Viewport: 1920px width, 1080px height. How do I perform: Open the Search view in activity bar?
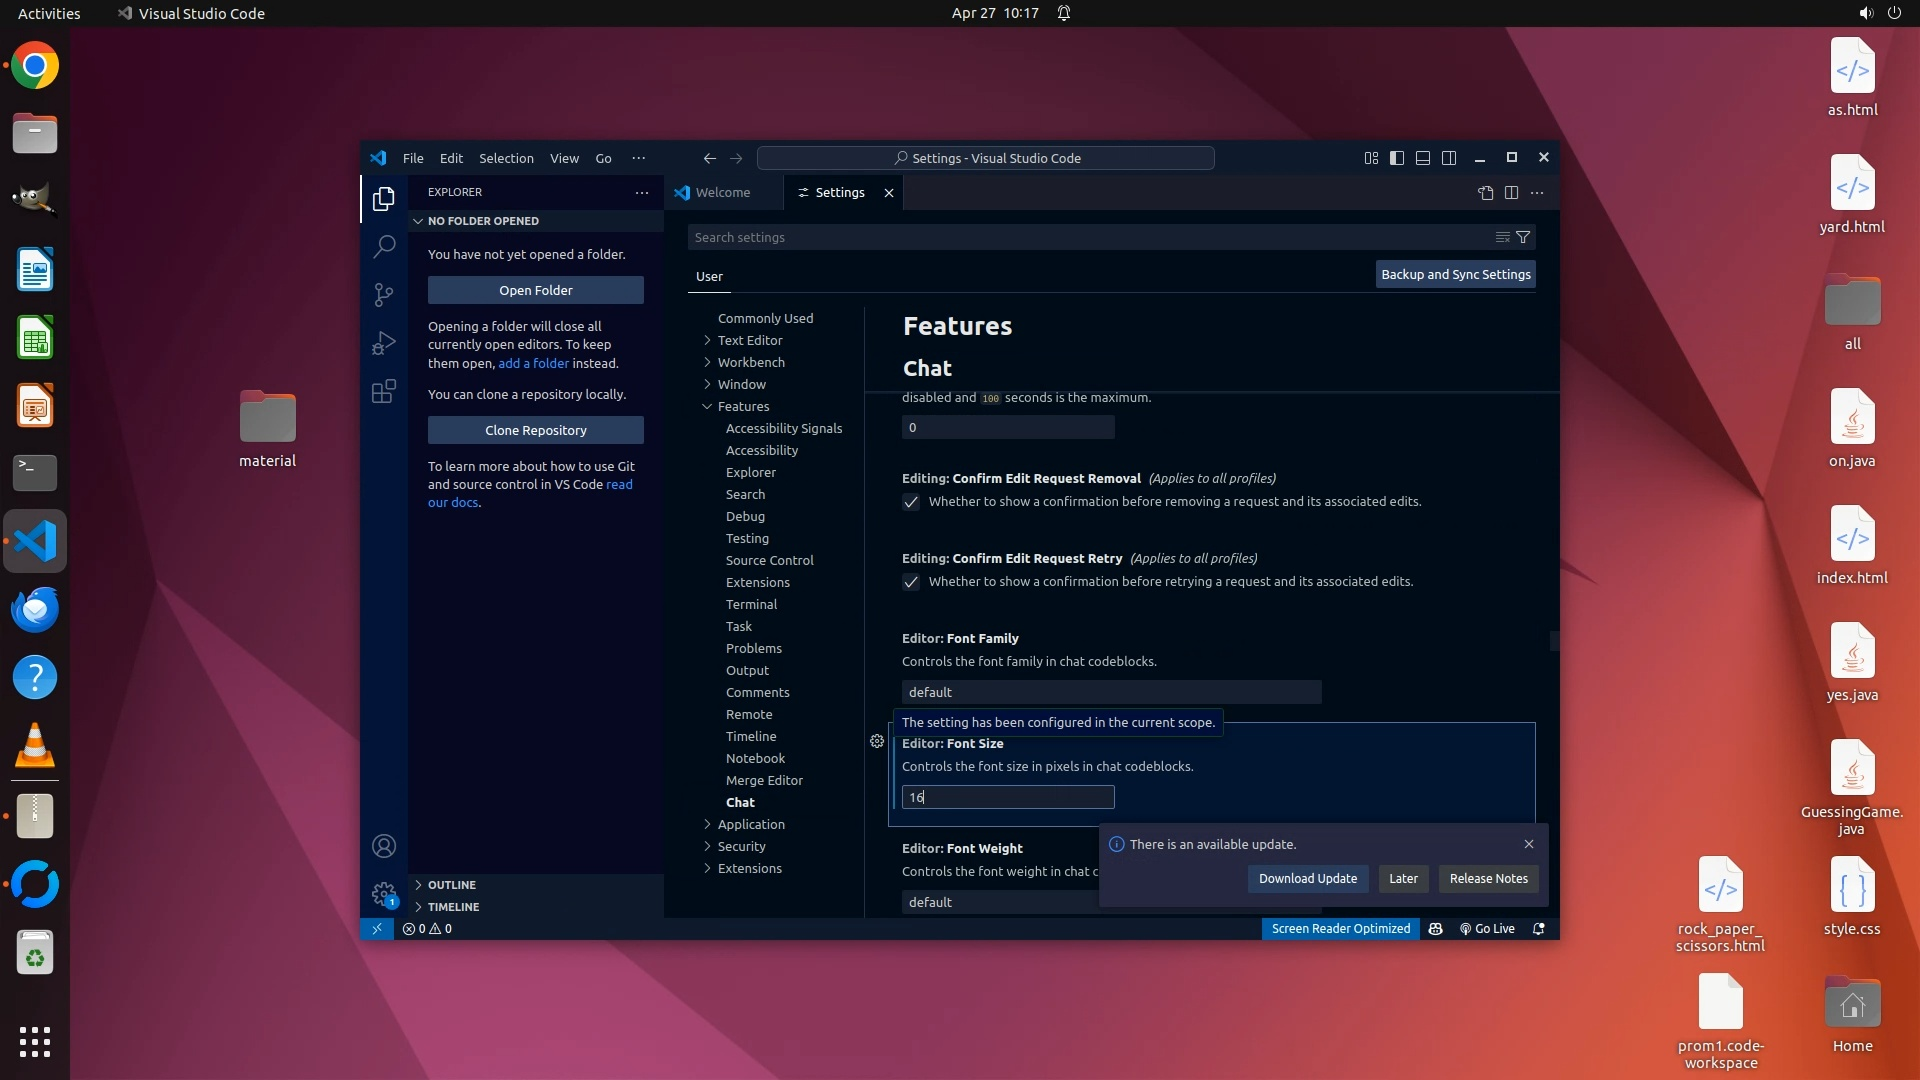384,246
